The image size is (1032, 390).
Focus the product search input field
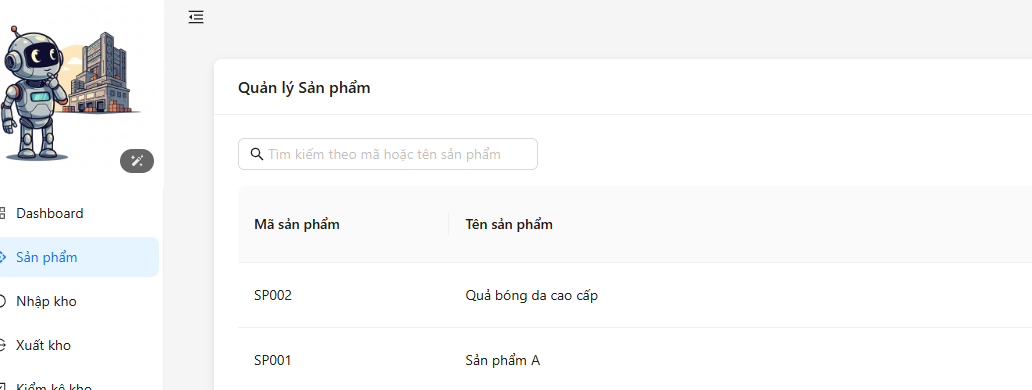(x=388, y=154)
